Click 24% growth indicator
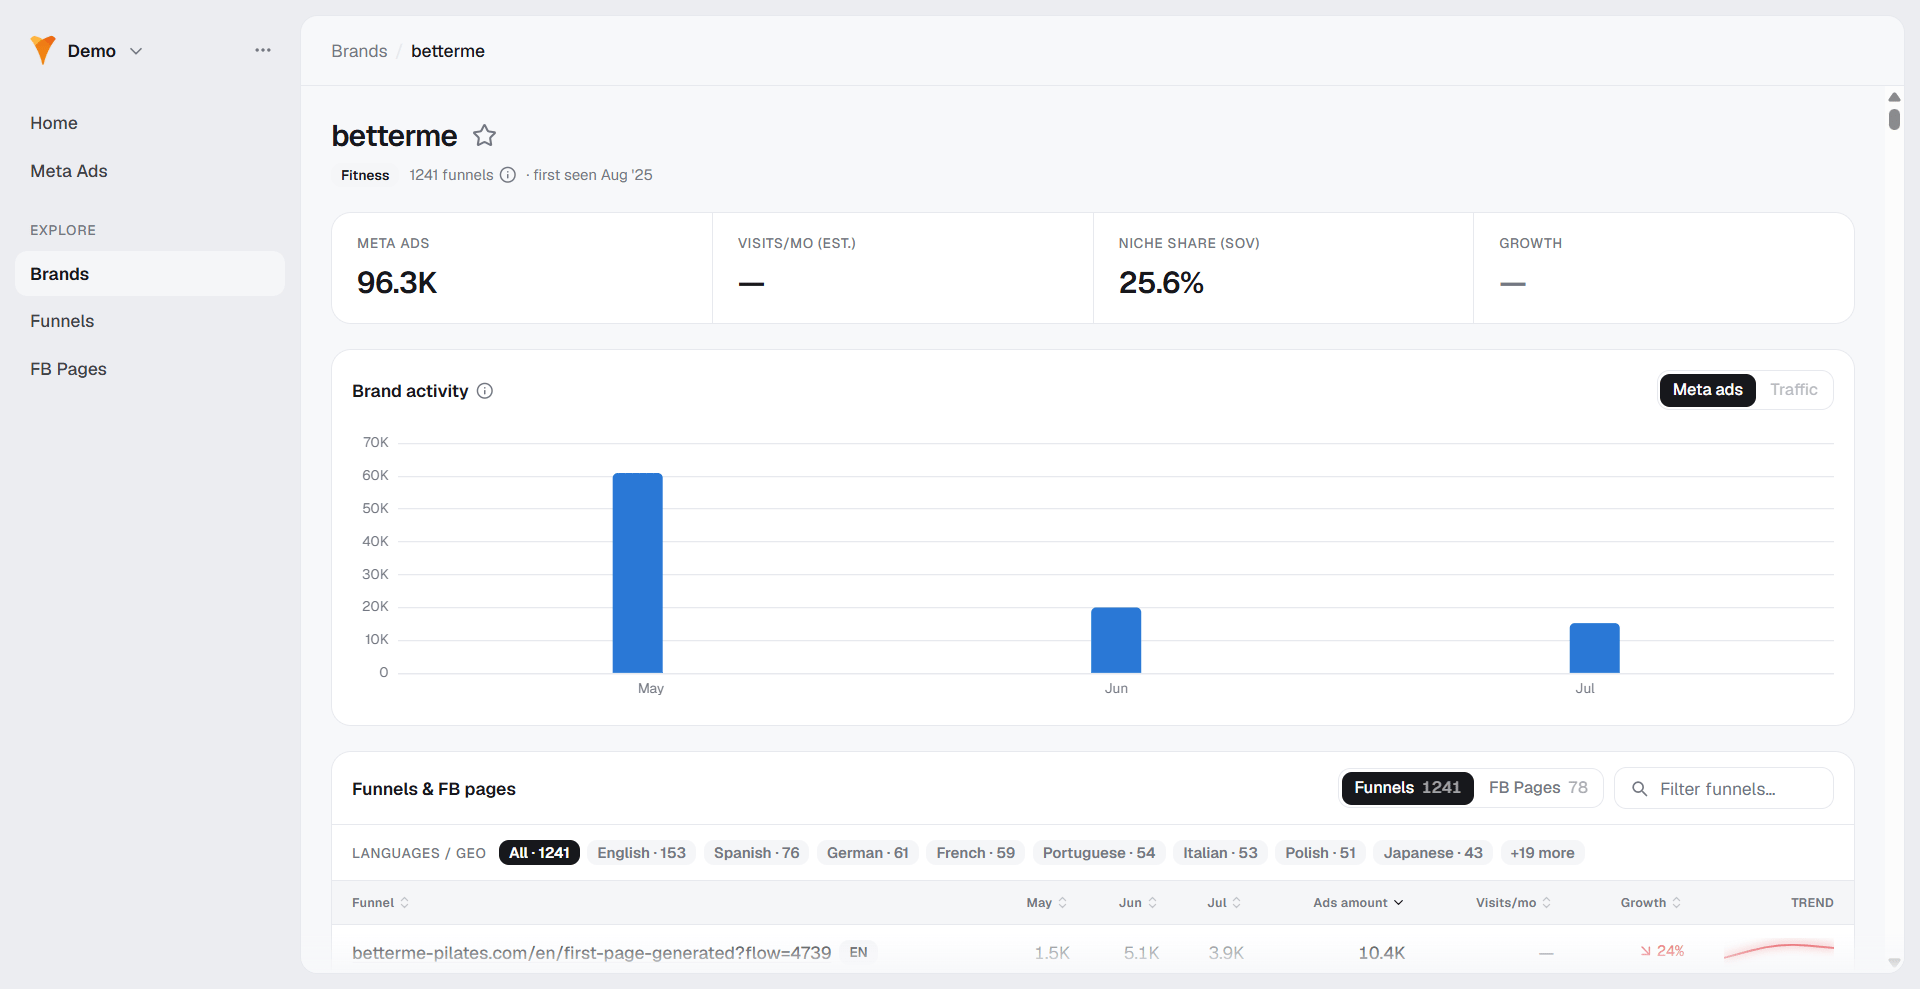1920x989 pixels. click(x=1662, y=951)
